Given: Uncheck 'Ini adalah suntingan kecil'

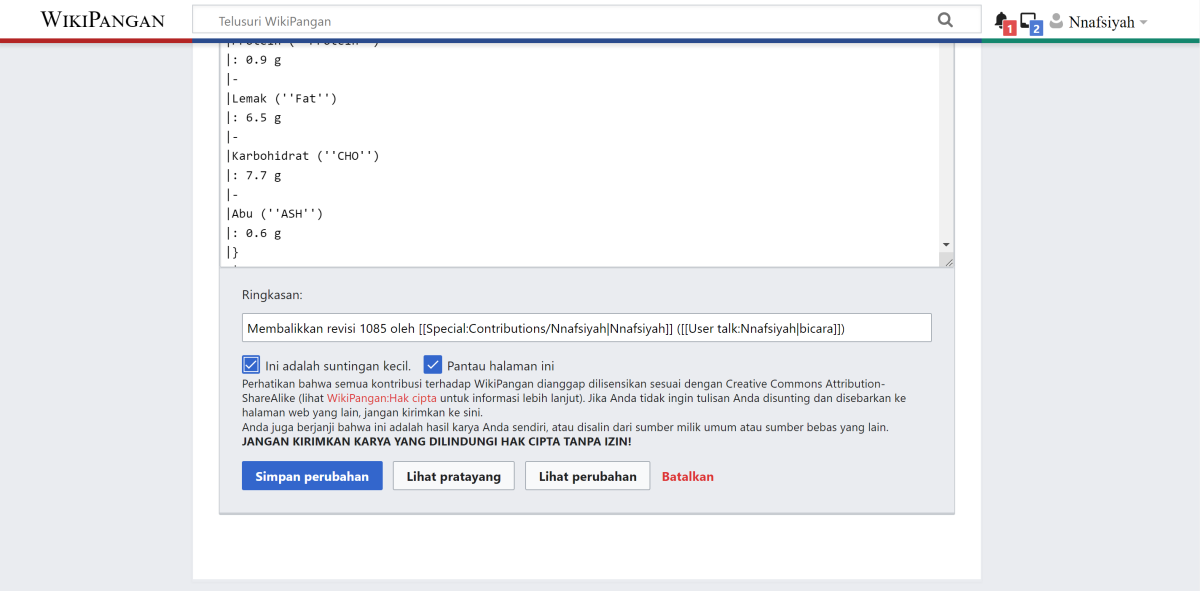Looking at the screenshot, I should click(x=251, y=364).
